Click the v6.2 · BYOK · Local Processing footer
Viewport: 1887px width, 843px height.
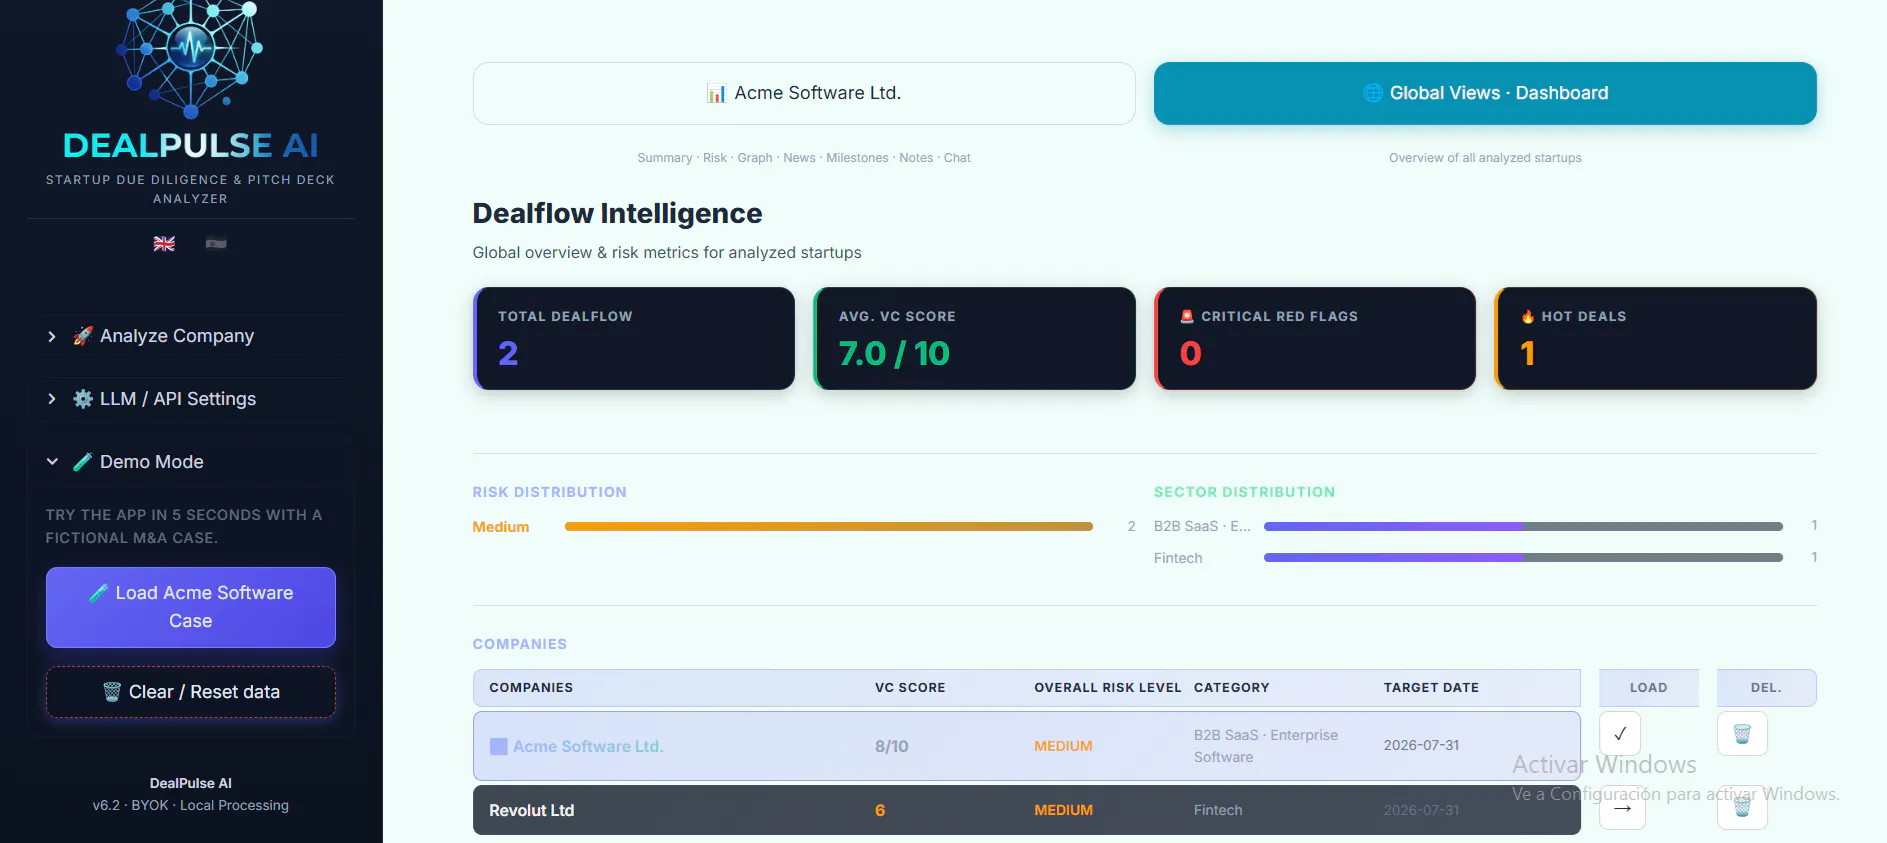(x=191, y=805)
